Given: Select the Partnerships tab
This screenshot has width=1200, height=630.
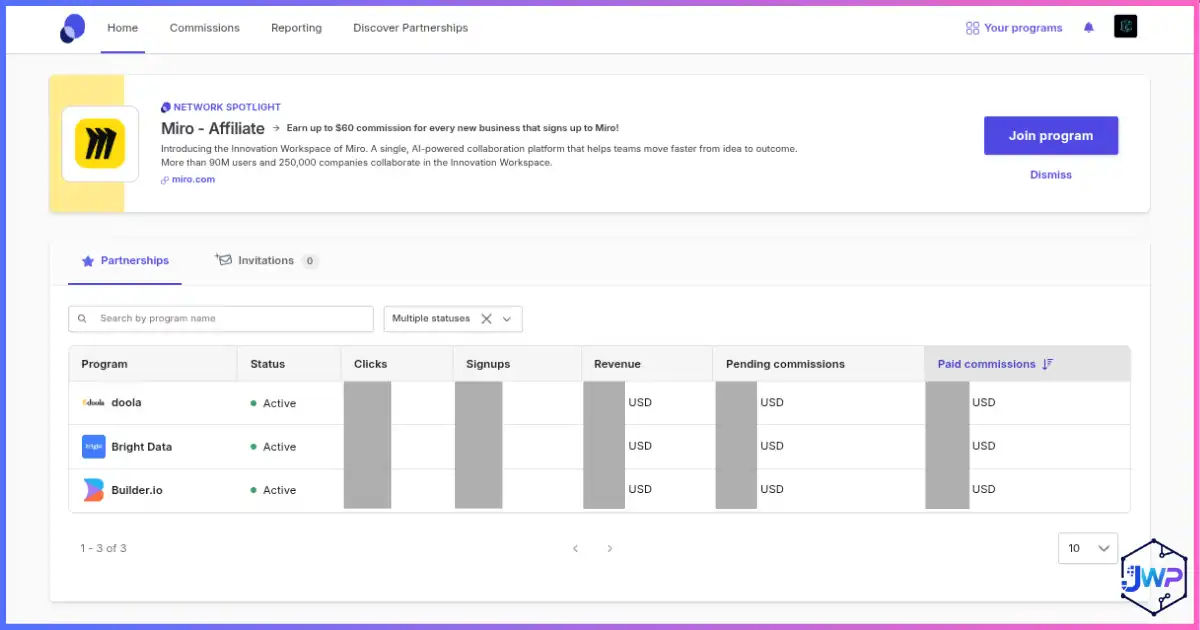Looking at the screenshot, I should (x=125, y=261).
